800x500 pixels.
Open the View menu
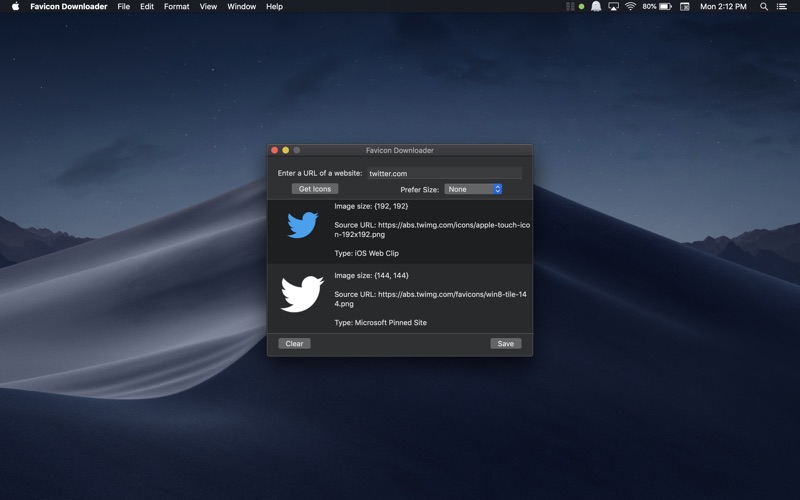[208, 7]
